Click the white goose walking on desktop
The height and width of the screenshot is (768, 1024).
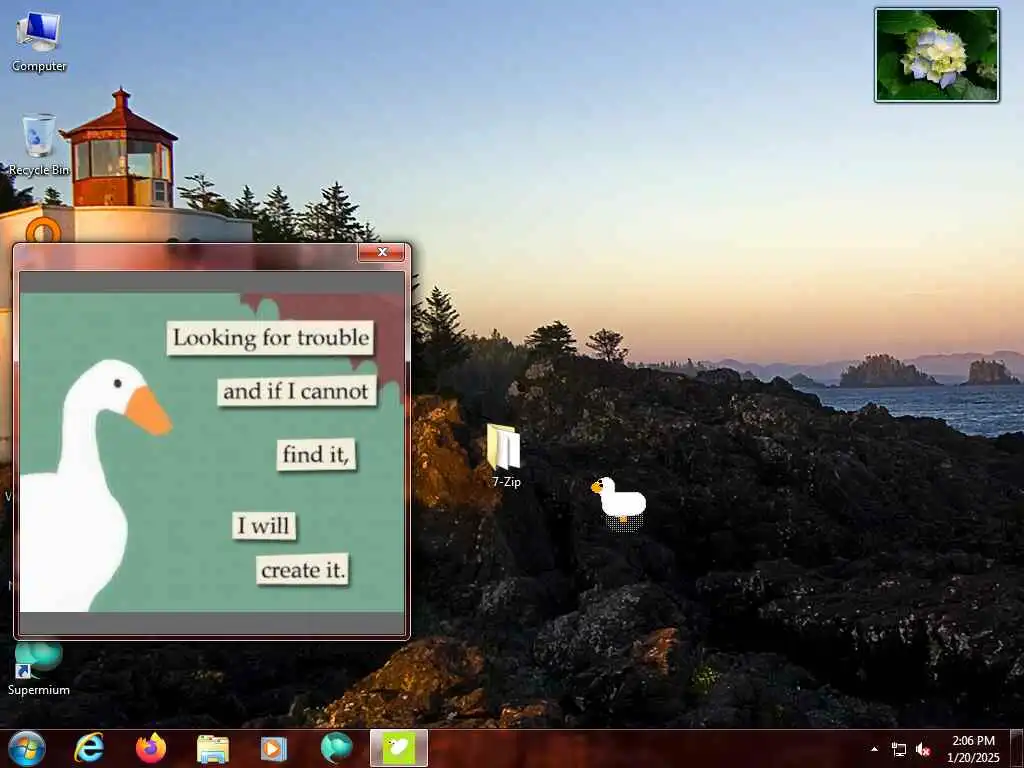click(x=619, y=502)
